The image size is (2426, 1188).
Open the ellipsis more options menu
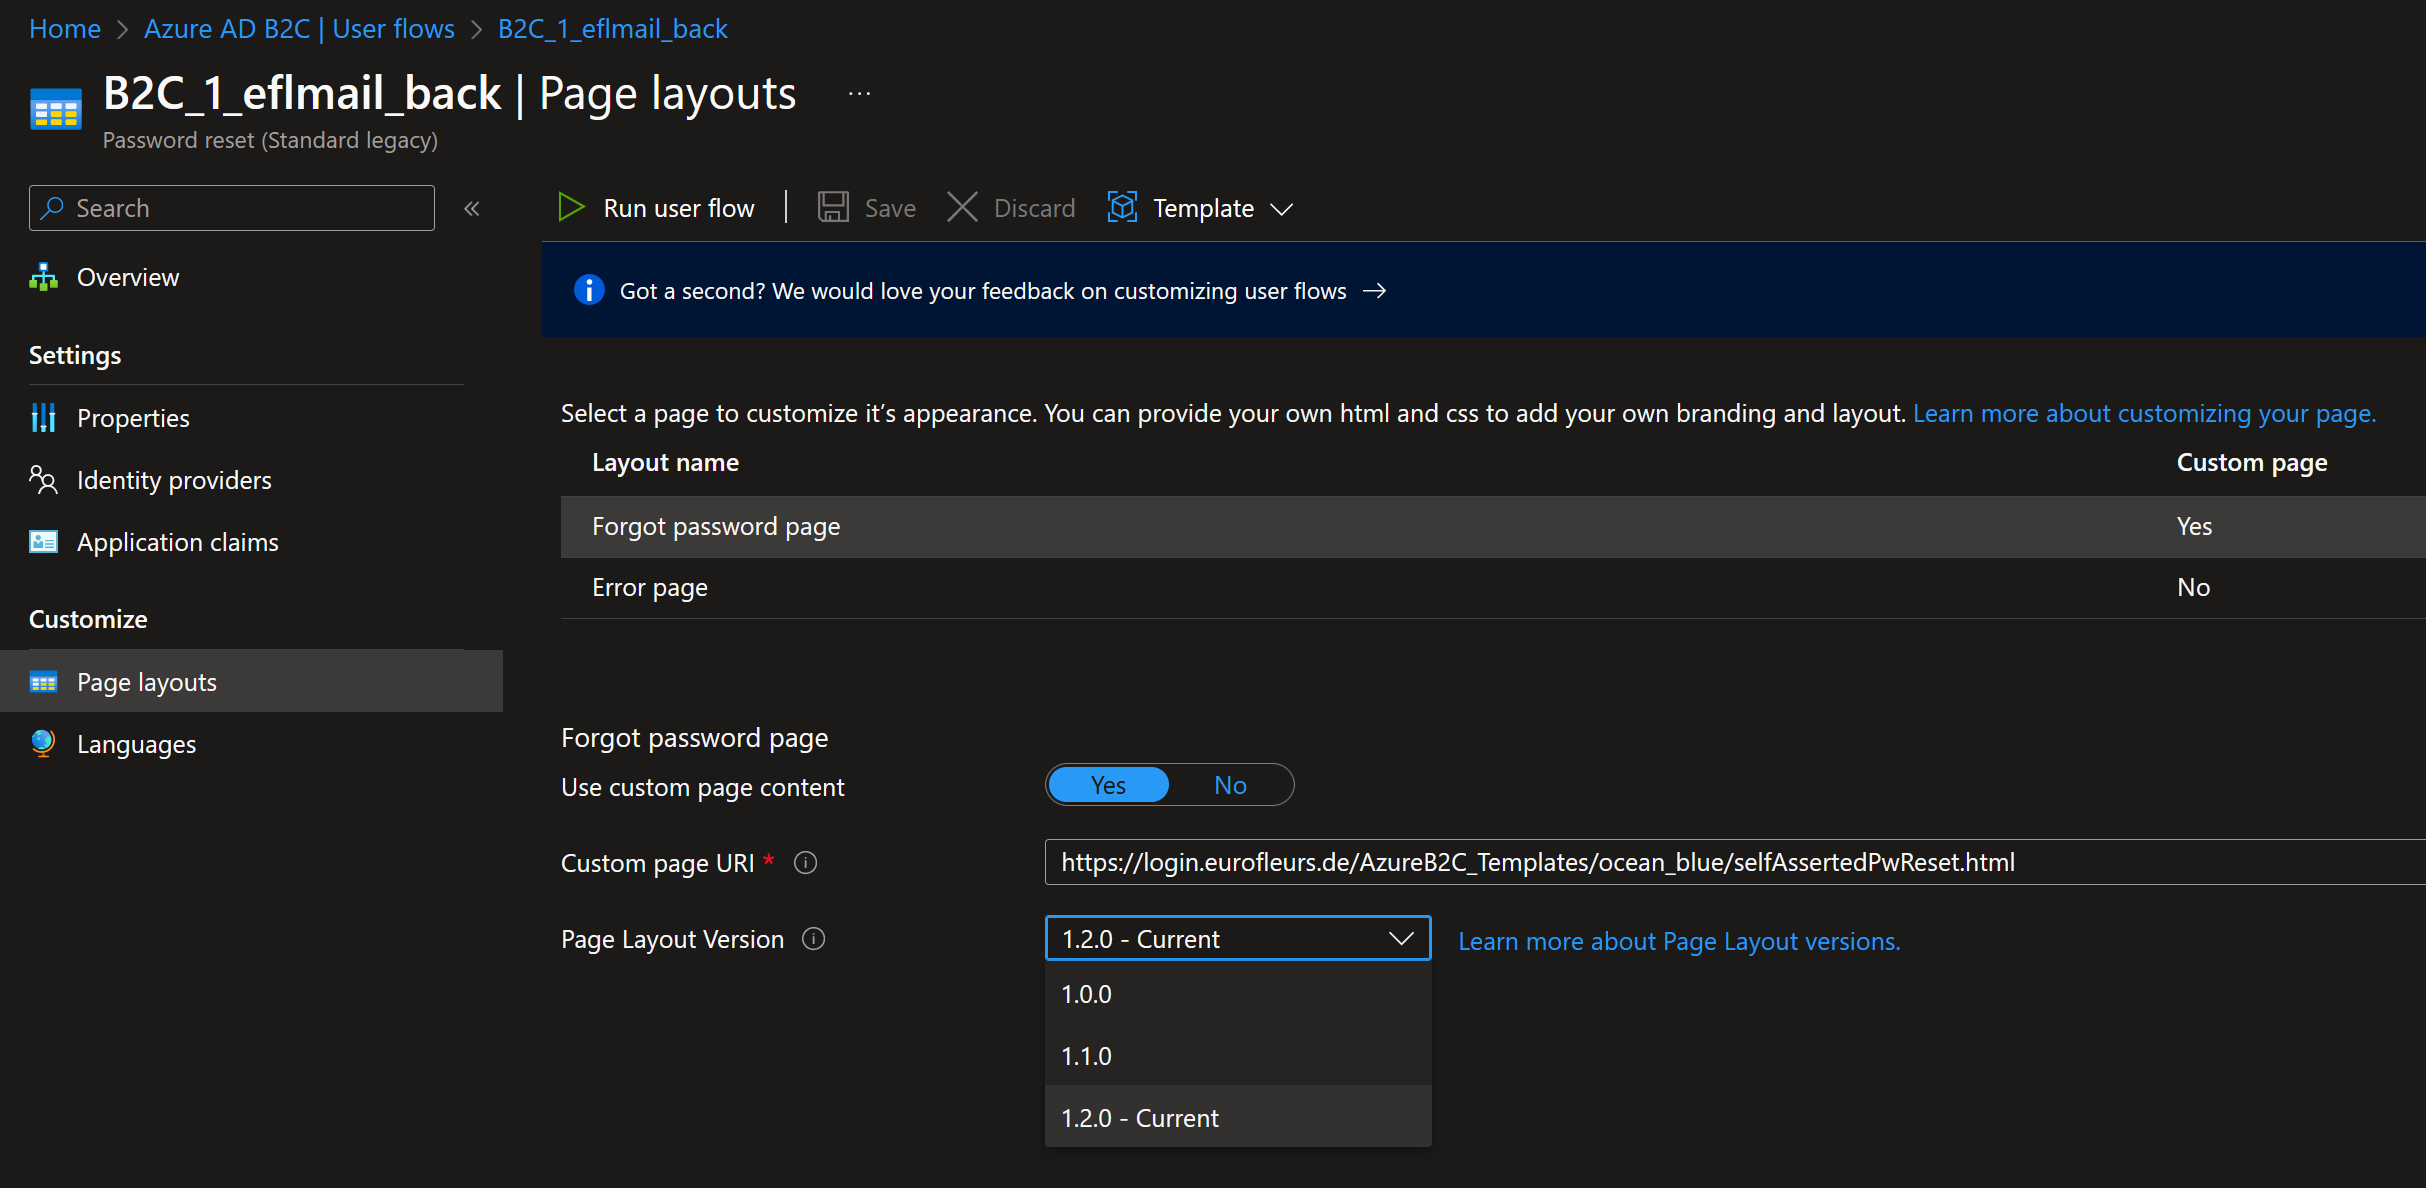pyautogui.click(x=859, y=94)
